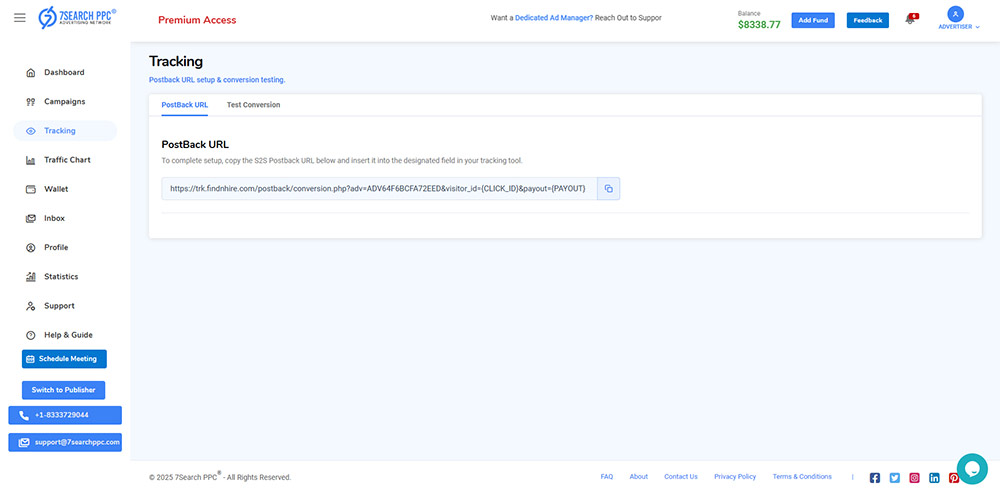Open the Facebook page icon in footer

tap(875, 478)
